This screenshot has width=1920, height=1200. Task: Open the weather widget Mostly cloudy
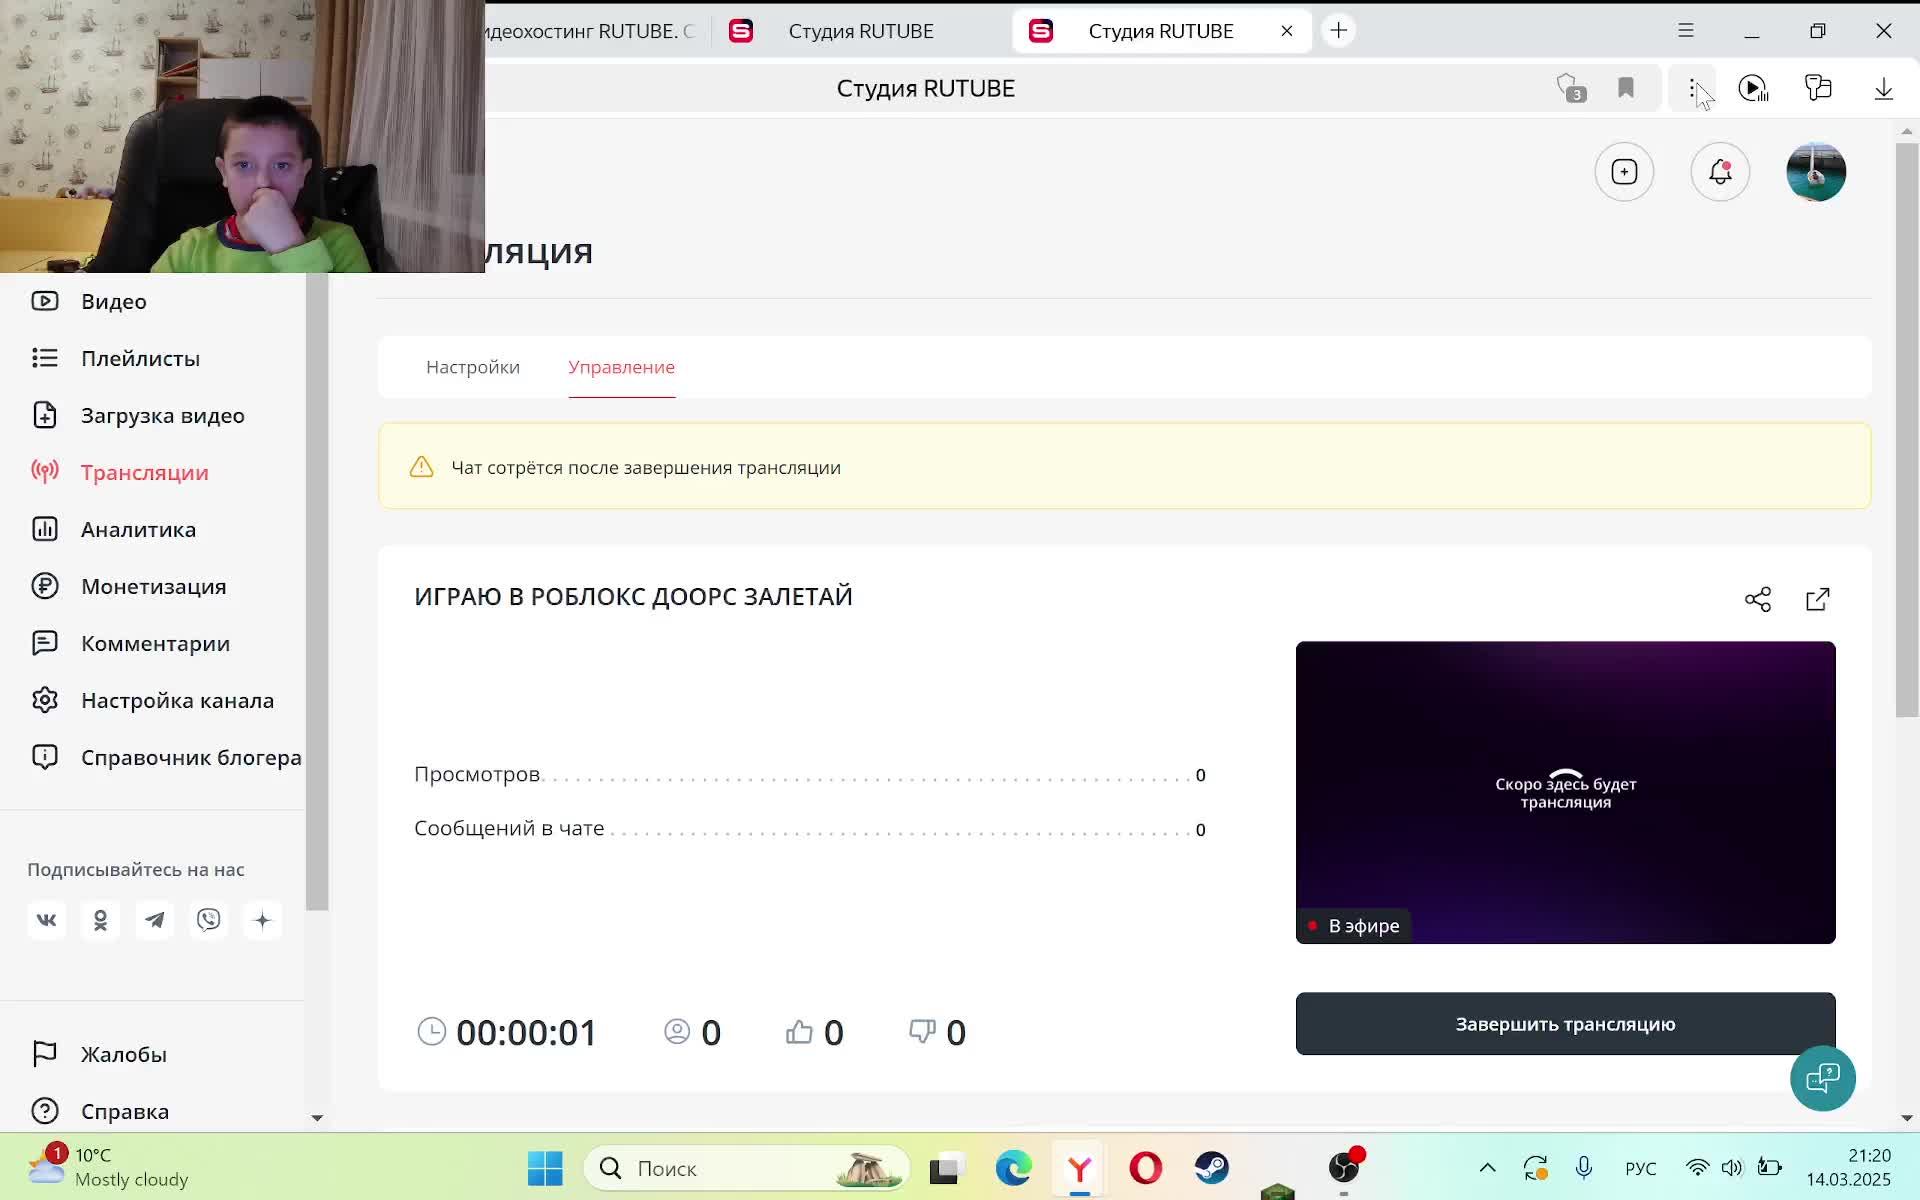click(108, 1168)
